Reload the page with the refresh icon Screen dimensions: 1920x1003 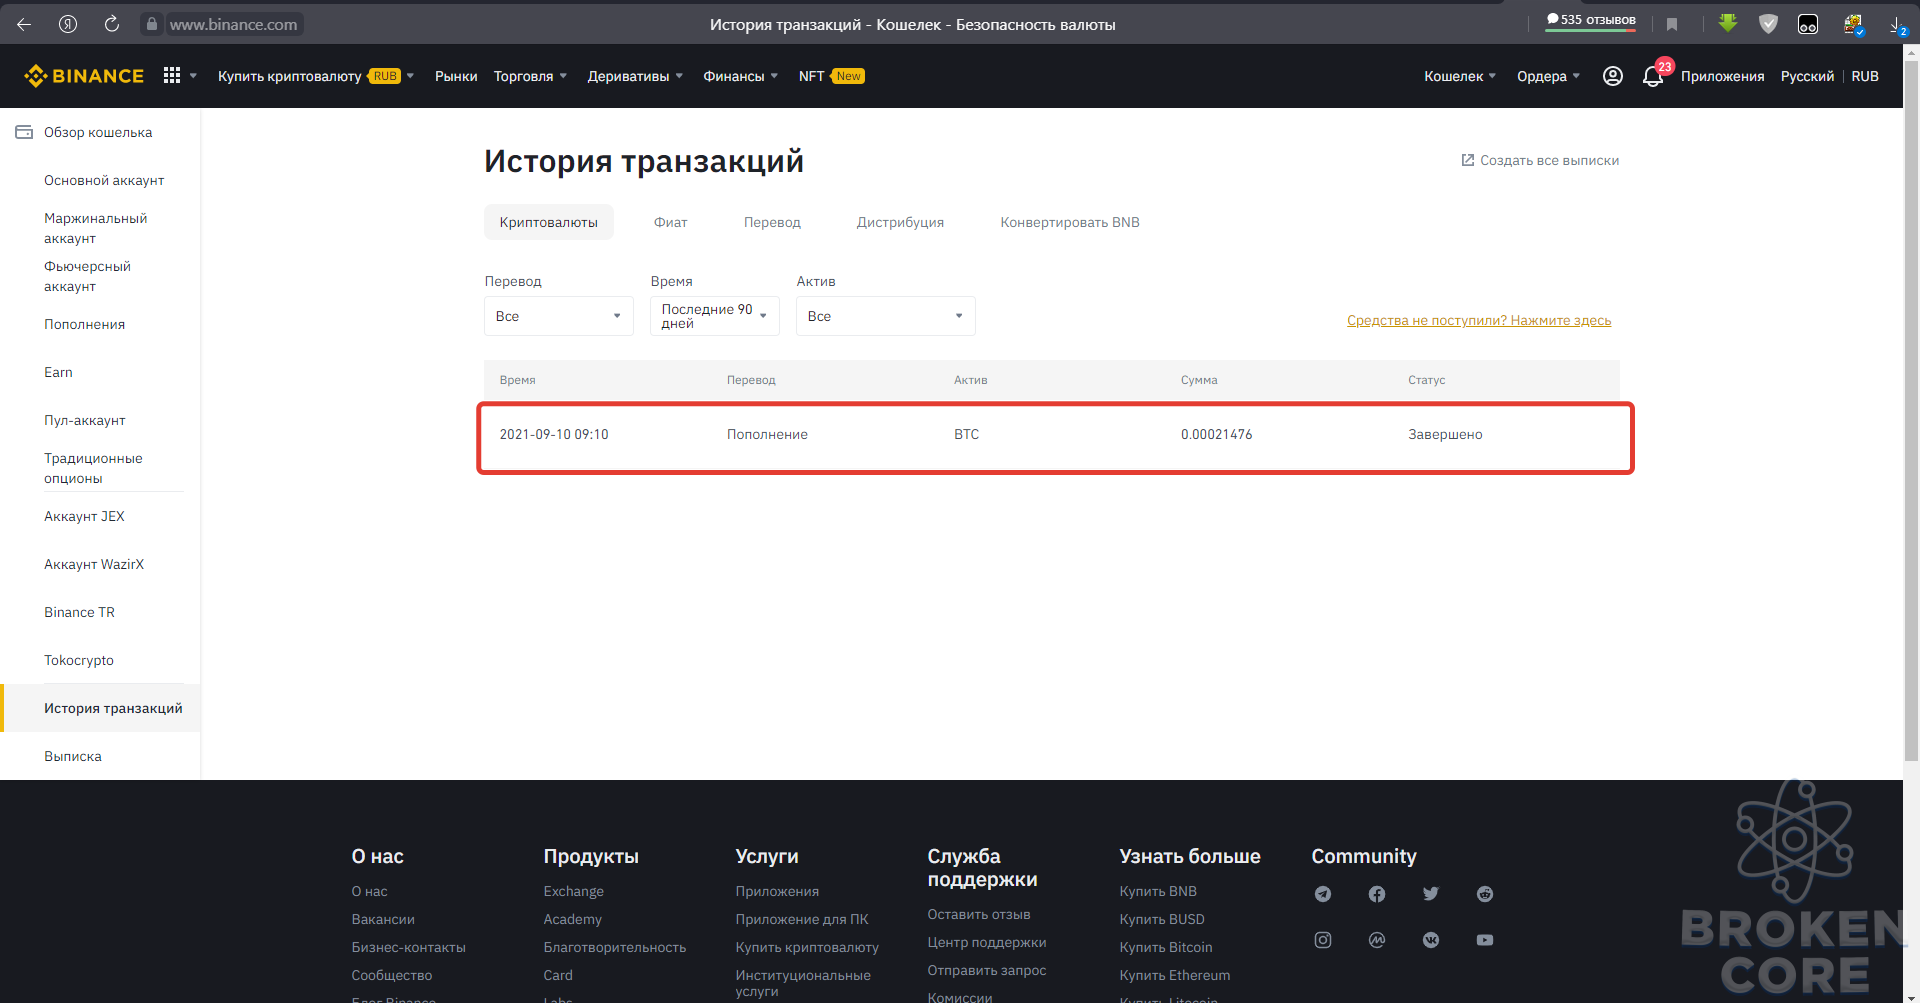click(112, 24)
